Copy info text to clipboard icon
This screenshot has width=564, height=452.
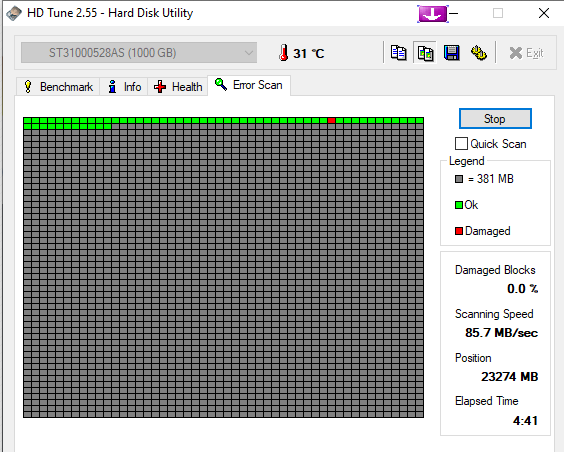coord(399,53)
